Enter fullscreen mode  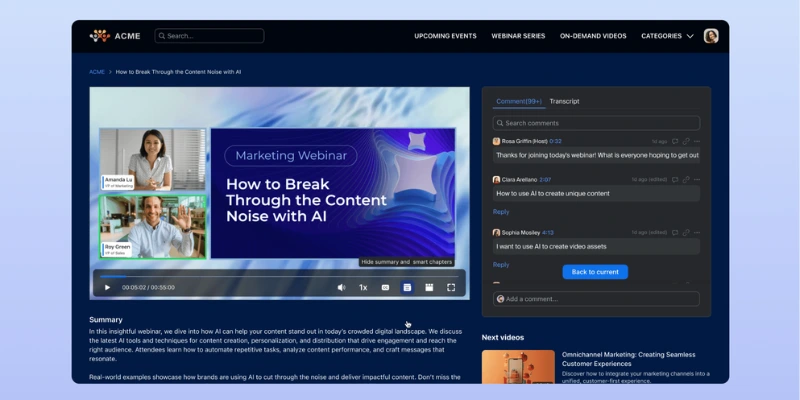[451, 287]
